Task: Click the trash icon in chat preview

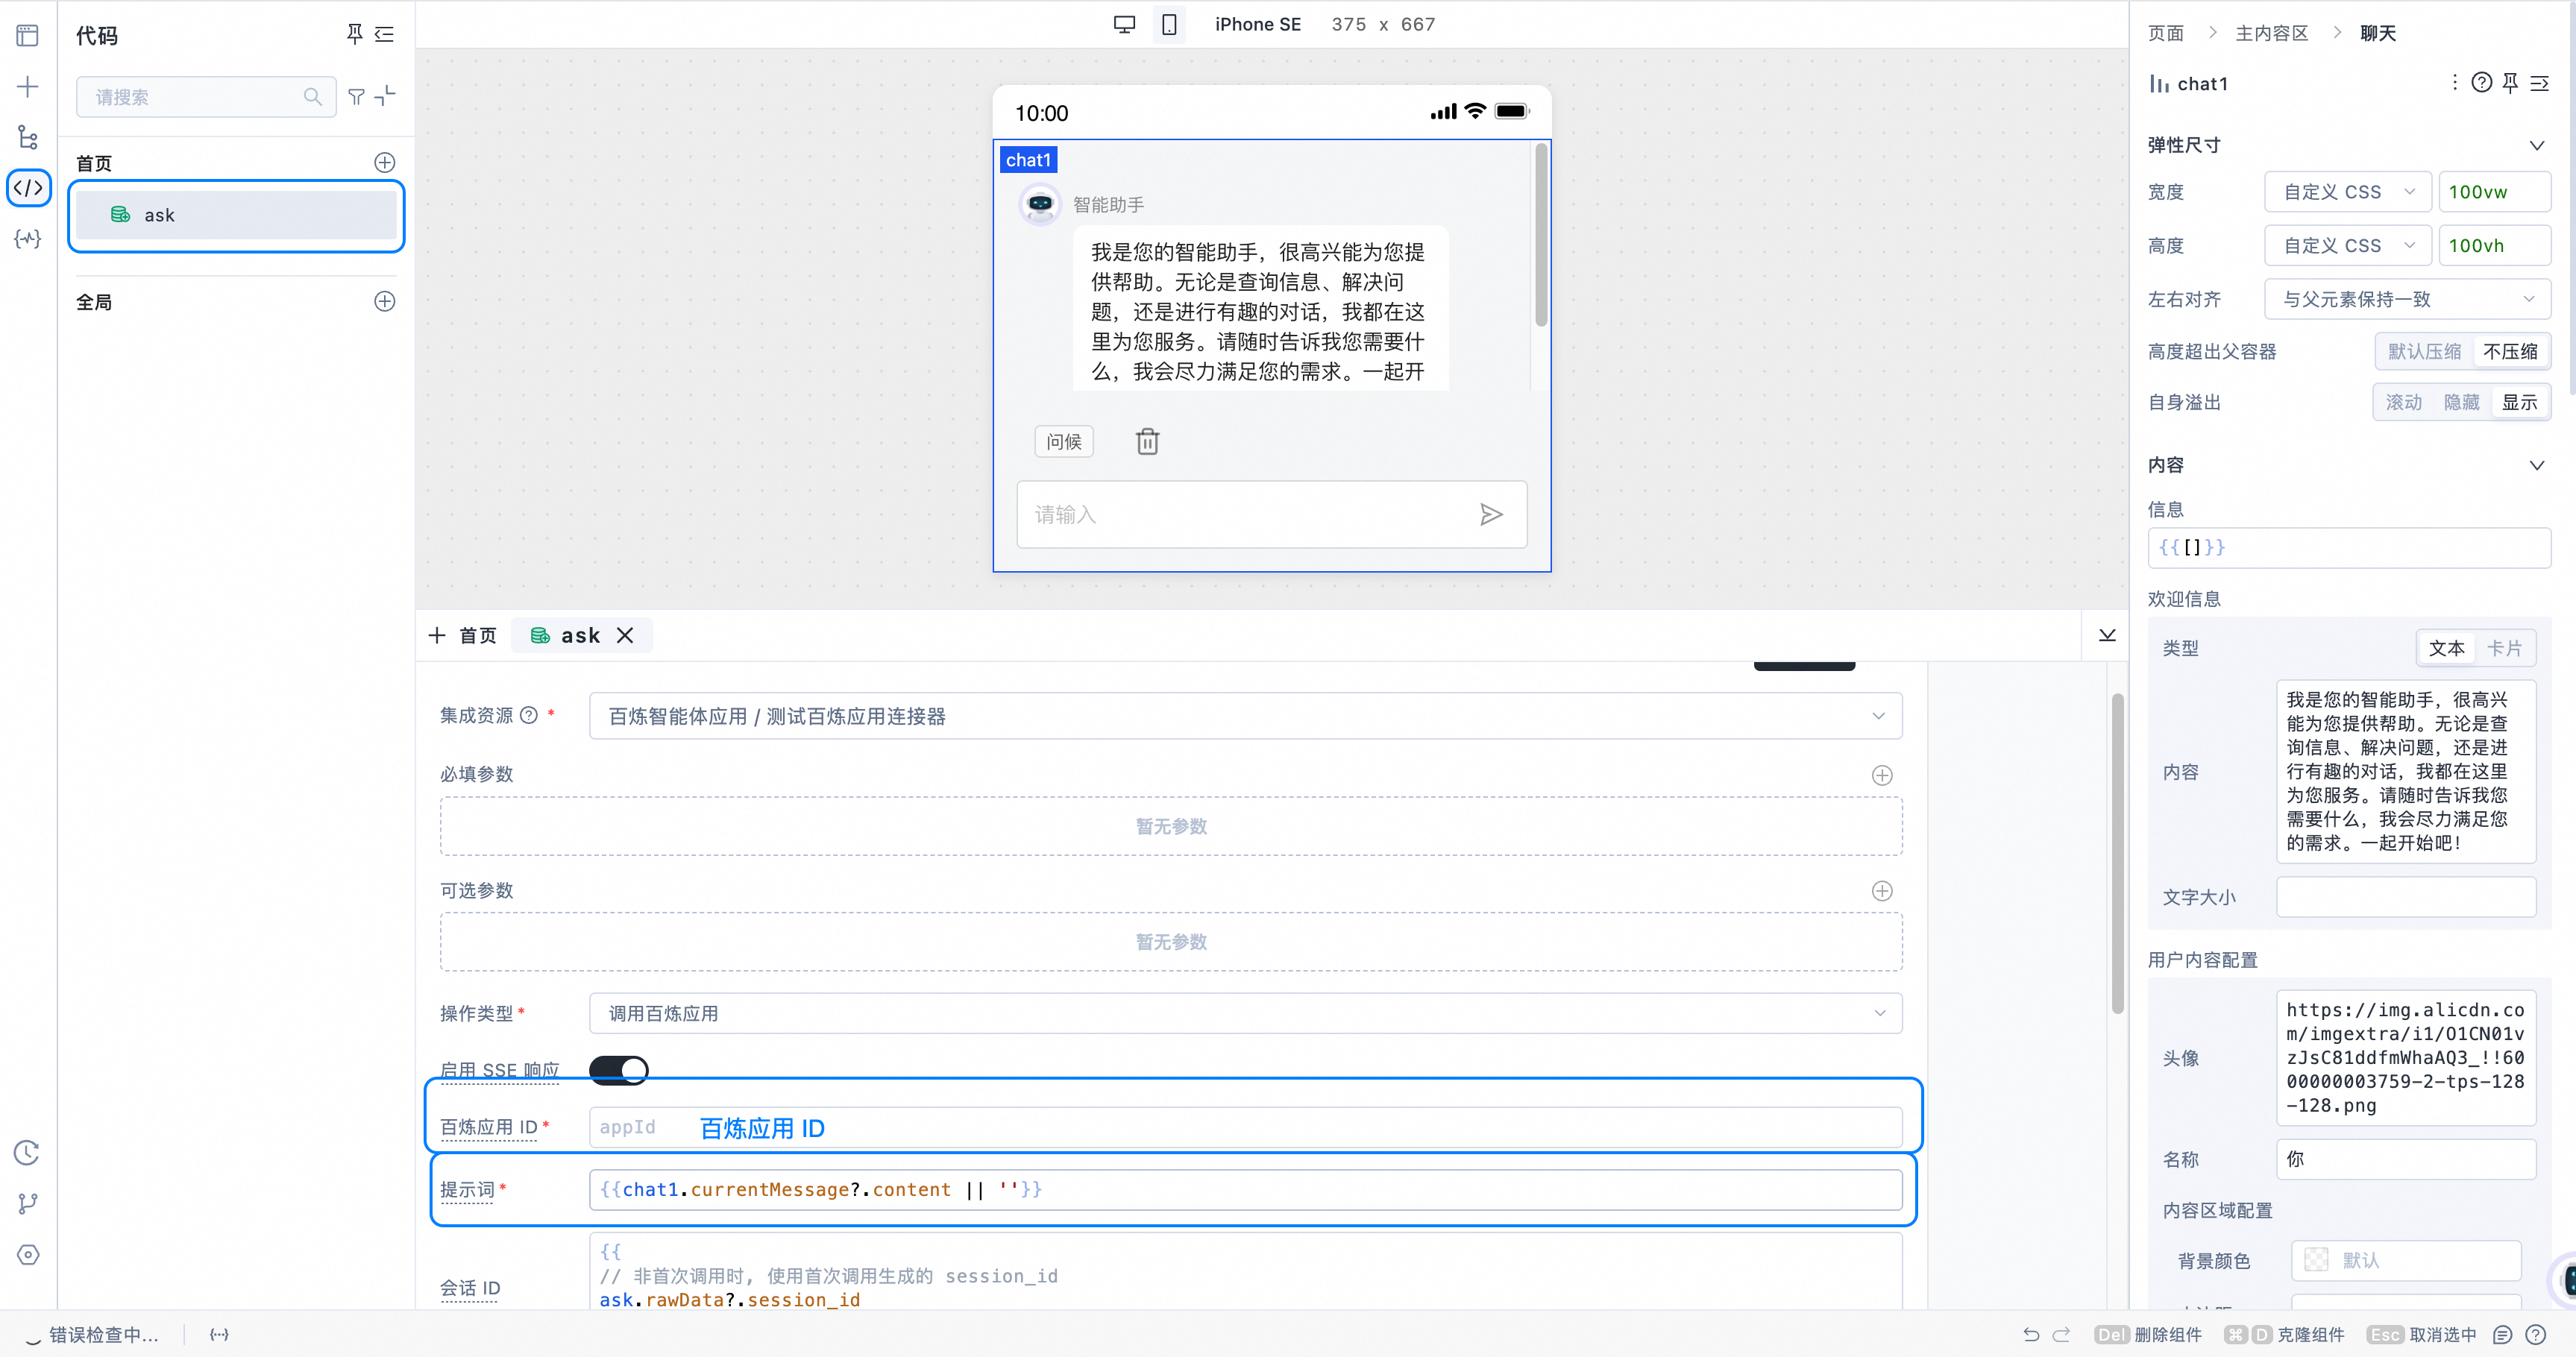Action: click(x=1147, y=441)
